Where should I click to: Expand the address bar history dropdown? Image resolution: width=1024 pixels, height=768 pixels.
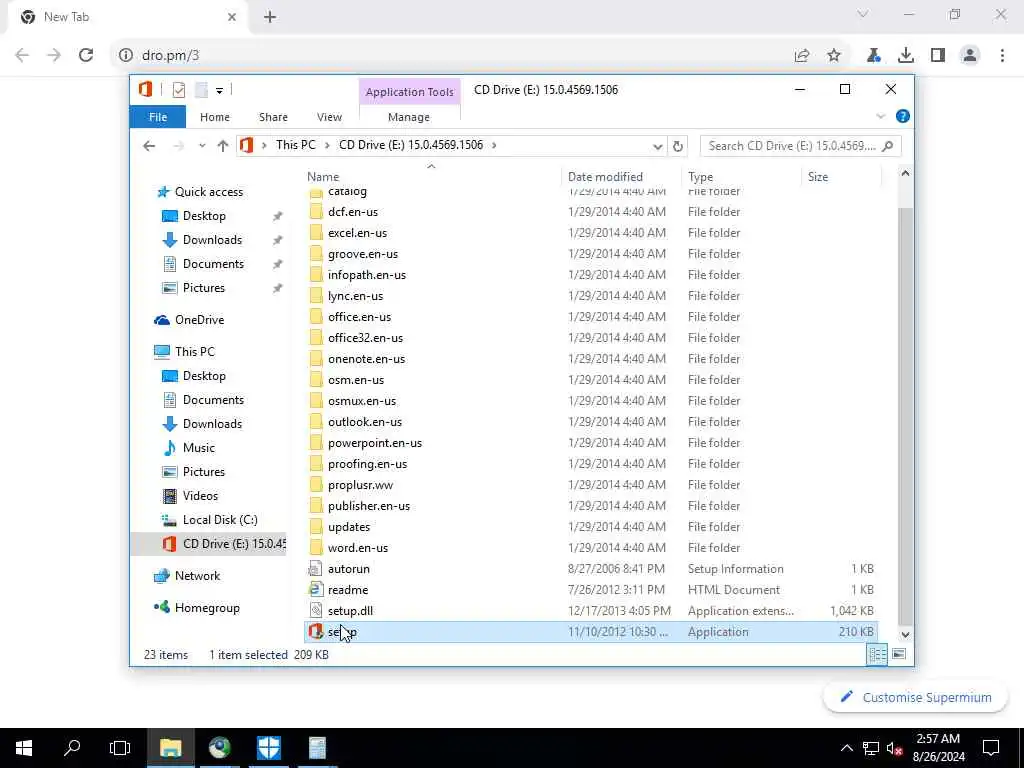coord(658,146)
